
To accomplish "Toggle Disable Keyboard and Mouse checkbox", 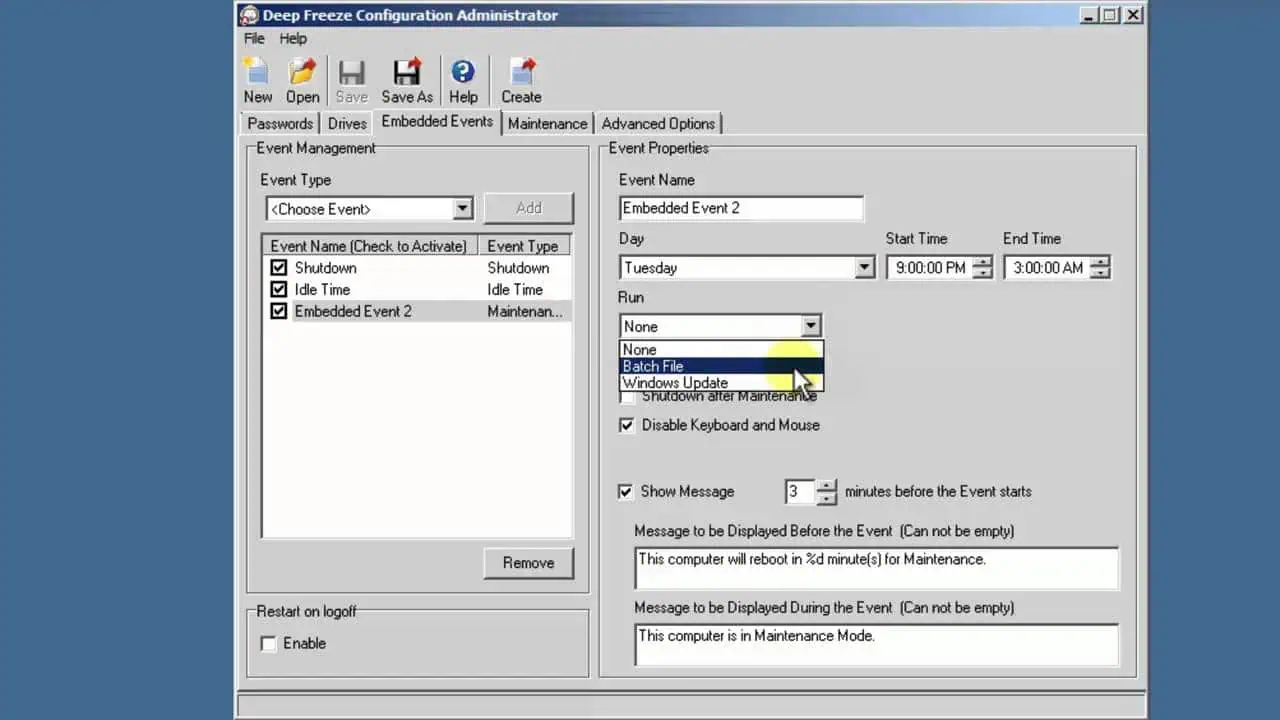I will (626, 425).
